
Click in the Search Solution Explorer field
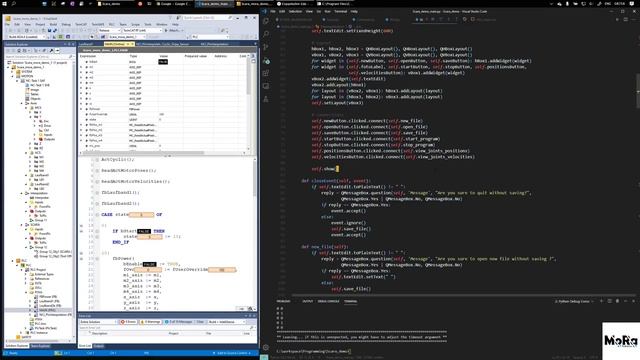(x=39, y=57)
